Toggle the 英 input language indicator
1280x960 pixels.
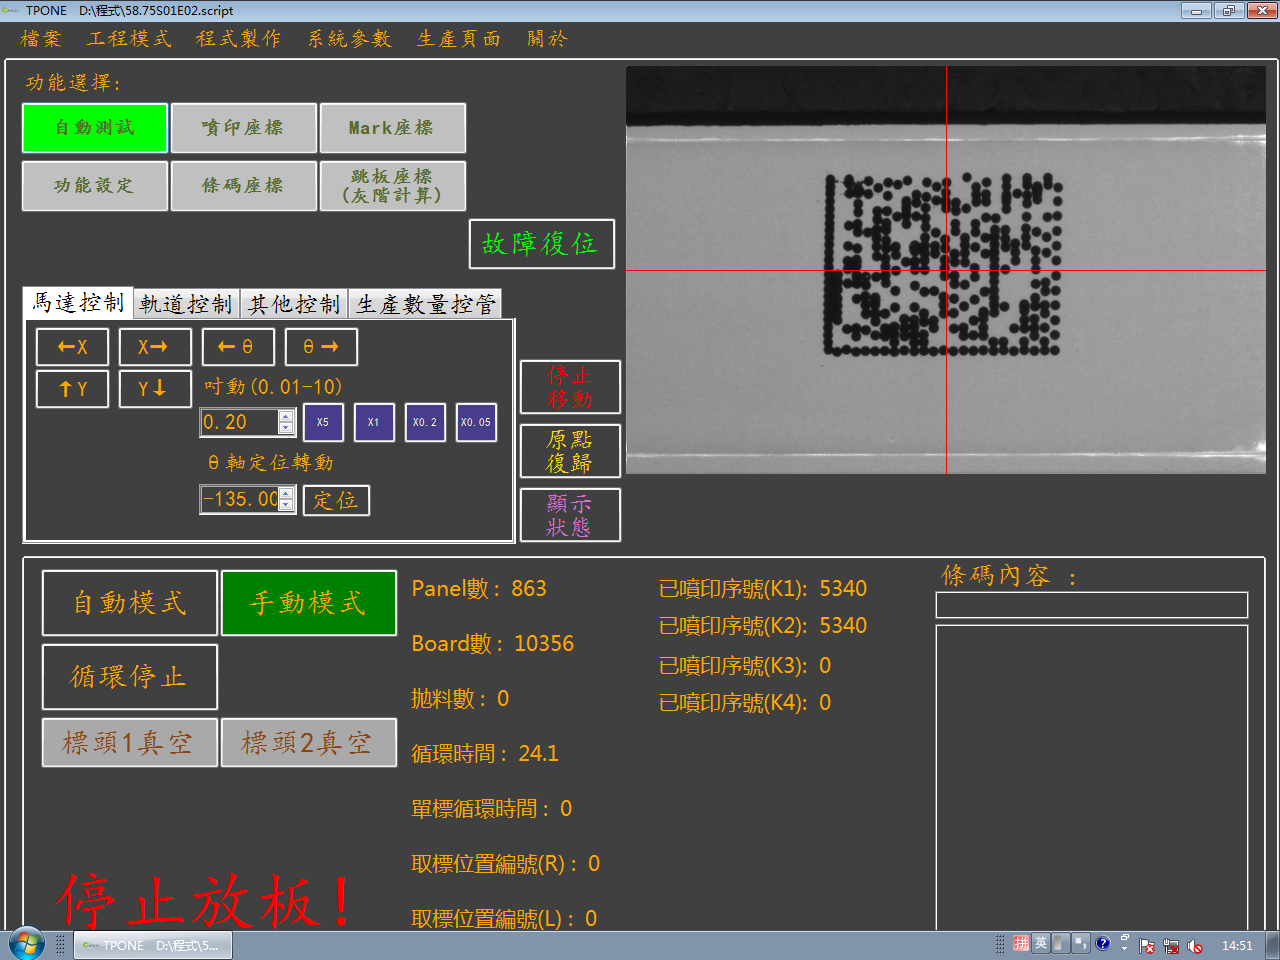pos(1041,943)
